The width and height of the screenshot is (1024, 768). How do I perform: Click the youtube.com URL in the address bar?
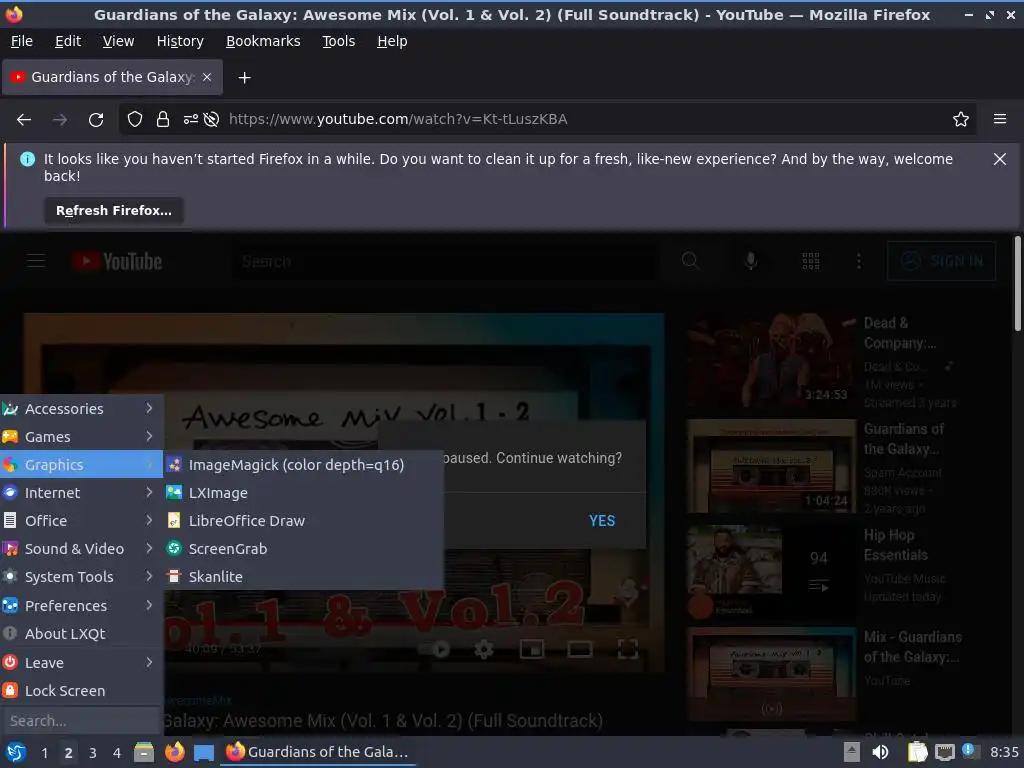[398, 120]
